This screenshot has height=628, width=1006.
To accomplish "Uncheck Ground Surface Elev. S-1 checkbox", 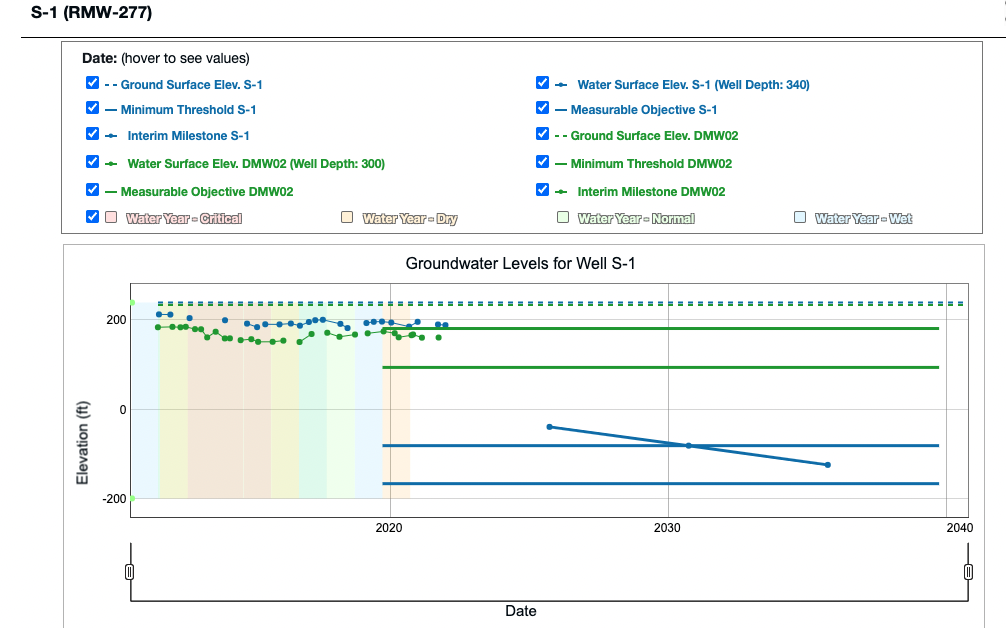I will pyautogui.click(x=93, y=84).
